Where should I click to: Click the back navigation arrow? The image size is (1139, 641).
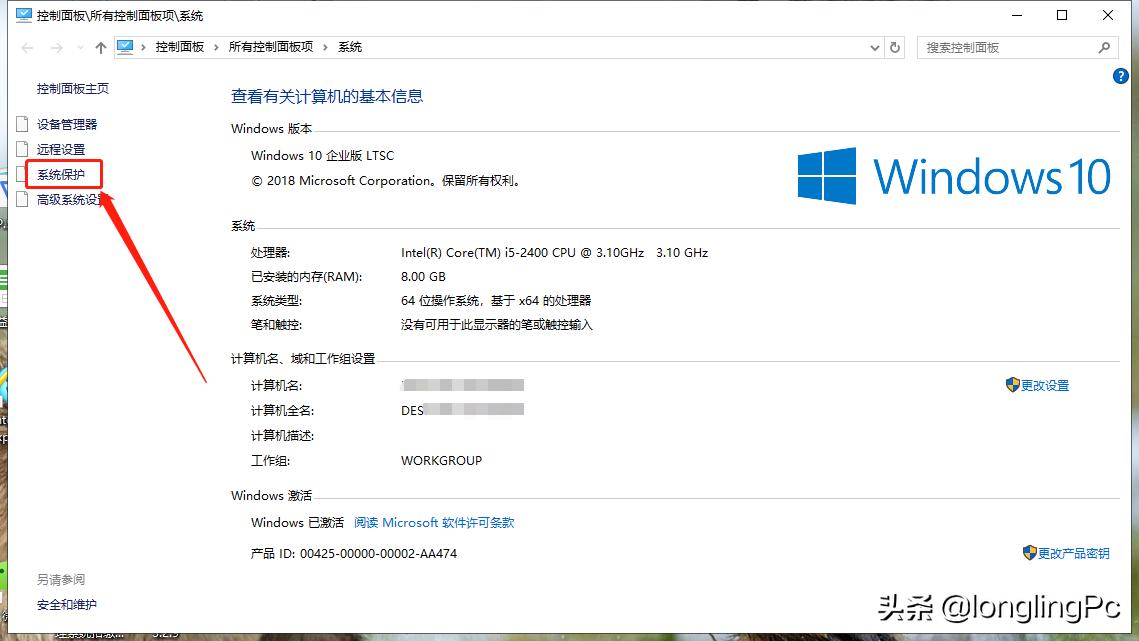(x=28, y=47)
